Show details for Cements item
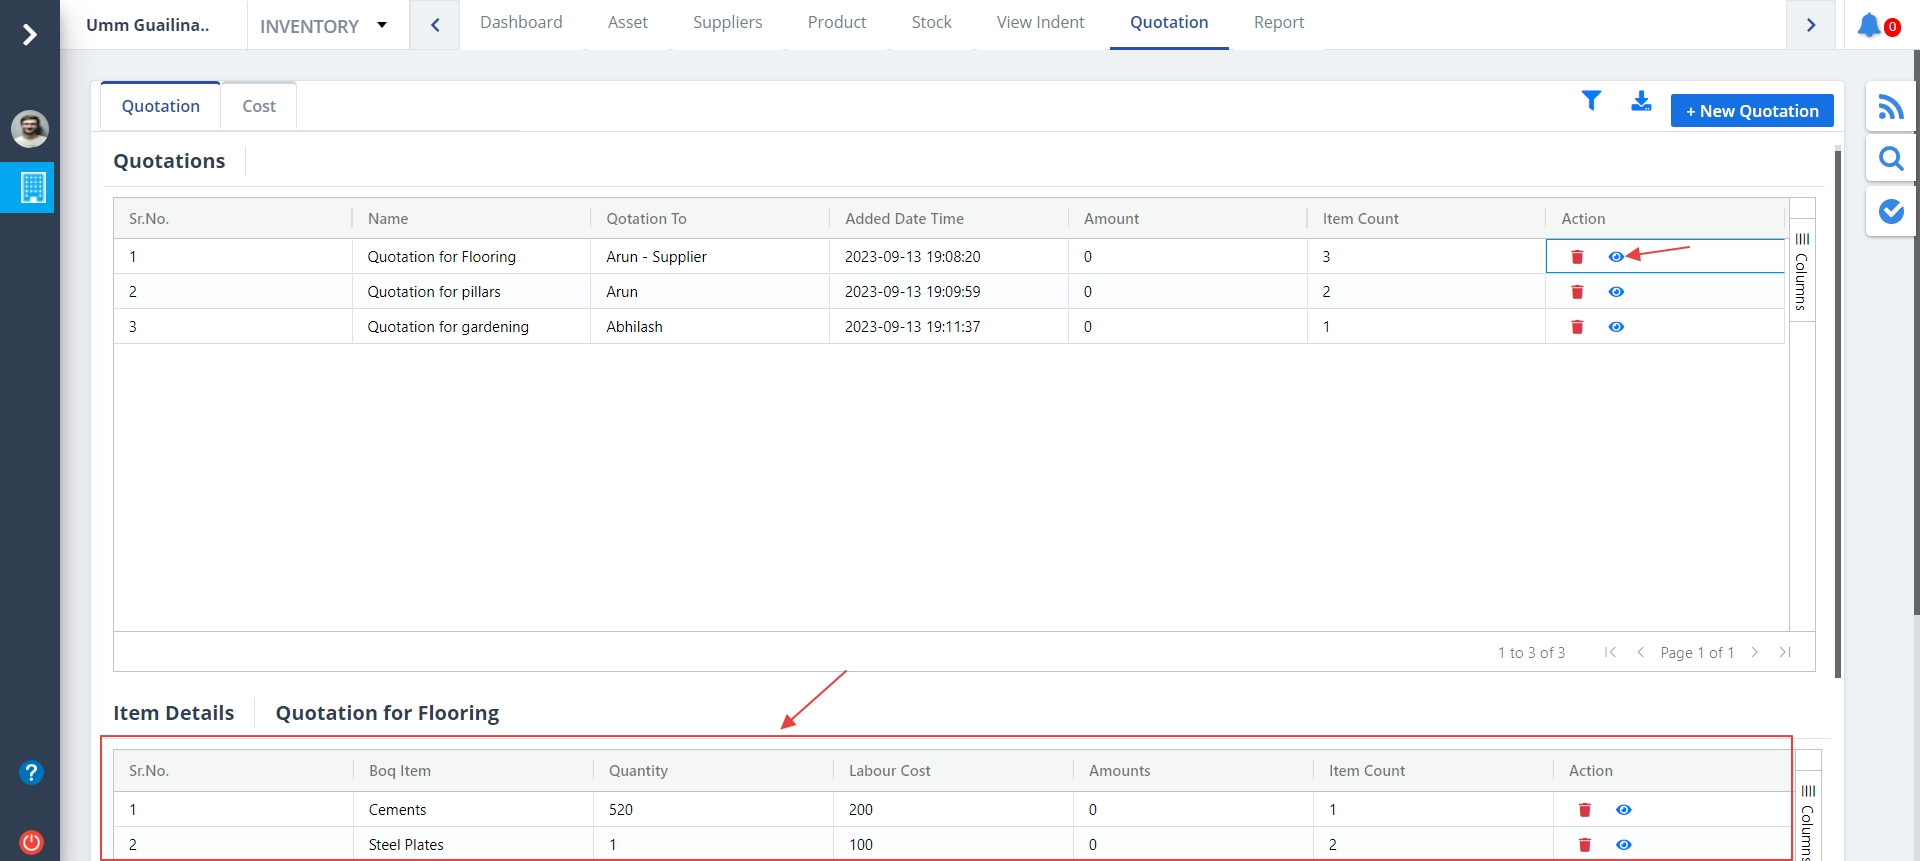Viewport: 1920px width, 861px height. [x=1623, y=810]
